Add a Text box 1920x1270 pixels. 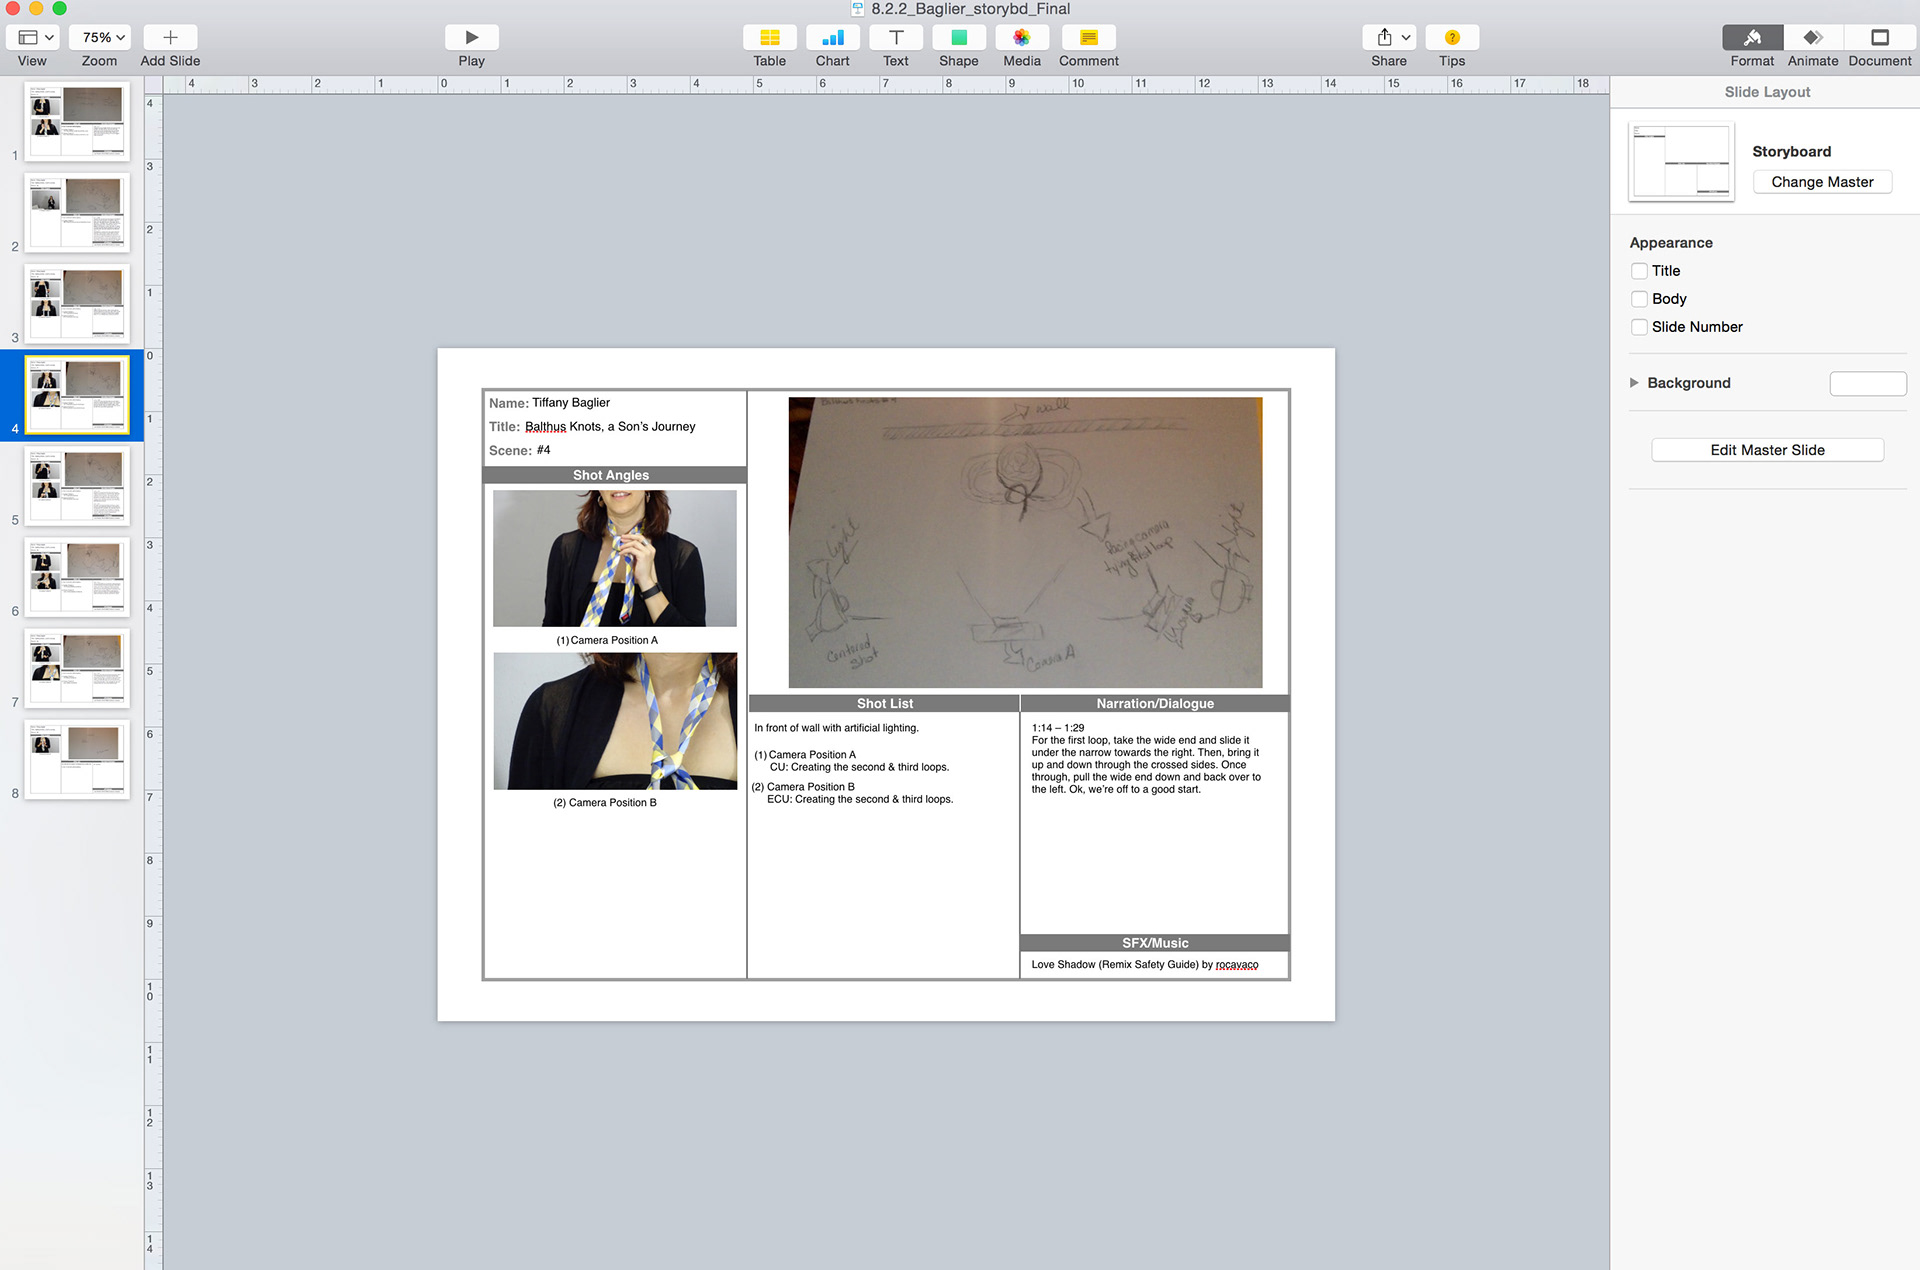(895, 38)
